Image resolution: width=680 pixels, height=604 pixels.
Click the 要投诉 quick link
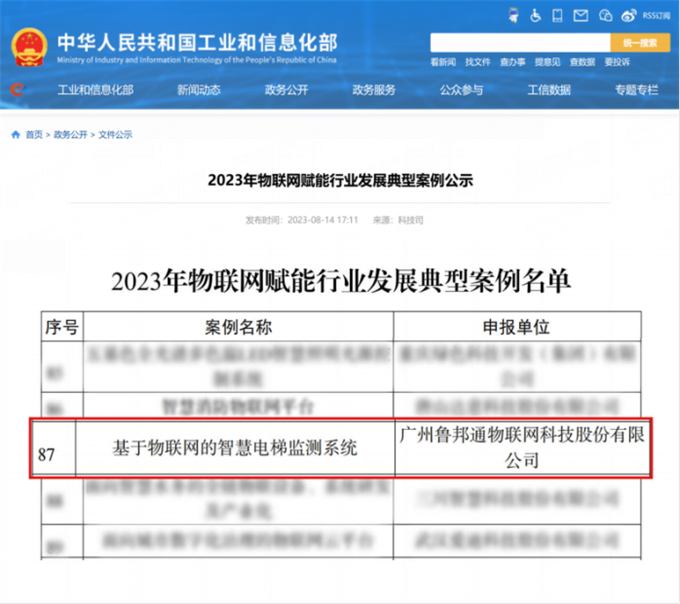coord(617,62)
